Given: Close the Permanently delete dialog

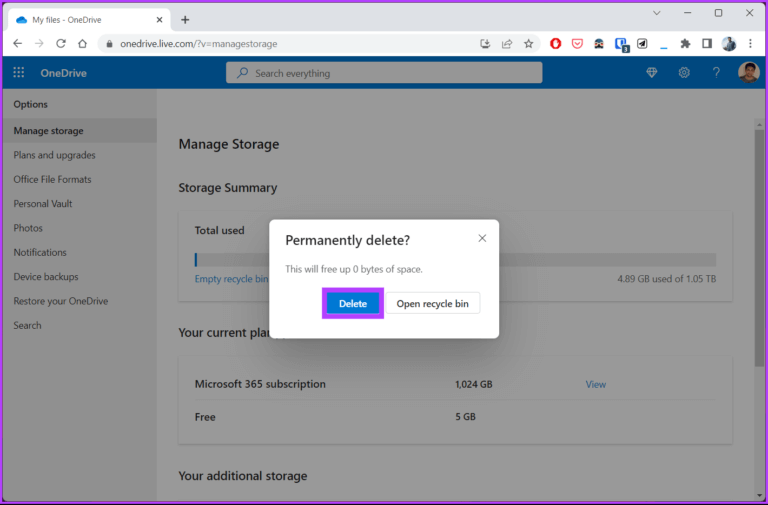Looking at the screenshot, I should pos(482,238).
